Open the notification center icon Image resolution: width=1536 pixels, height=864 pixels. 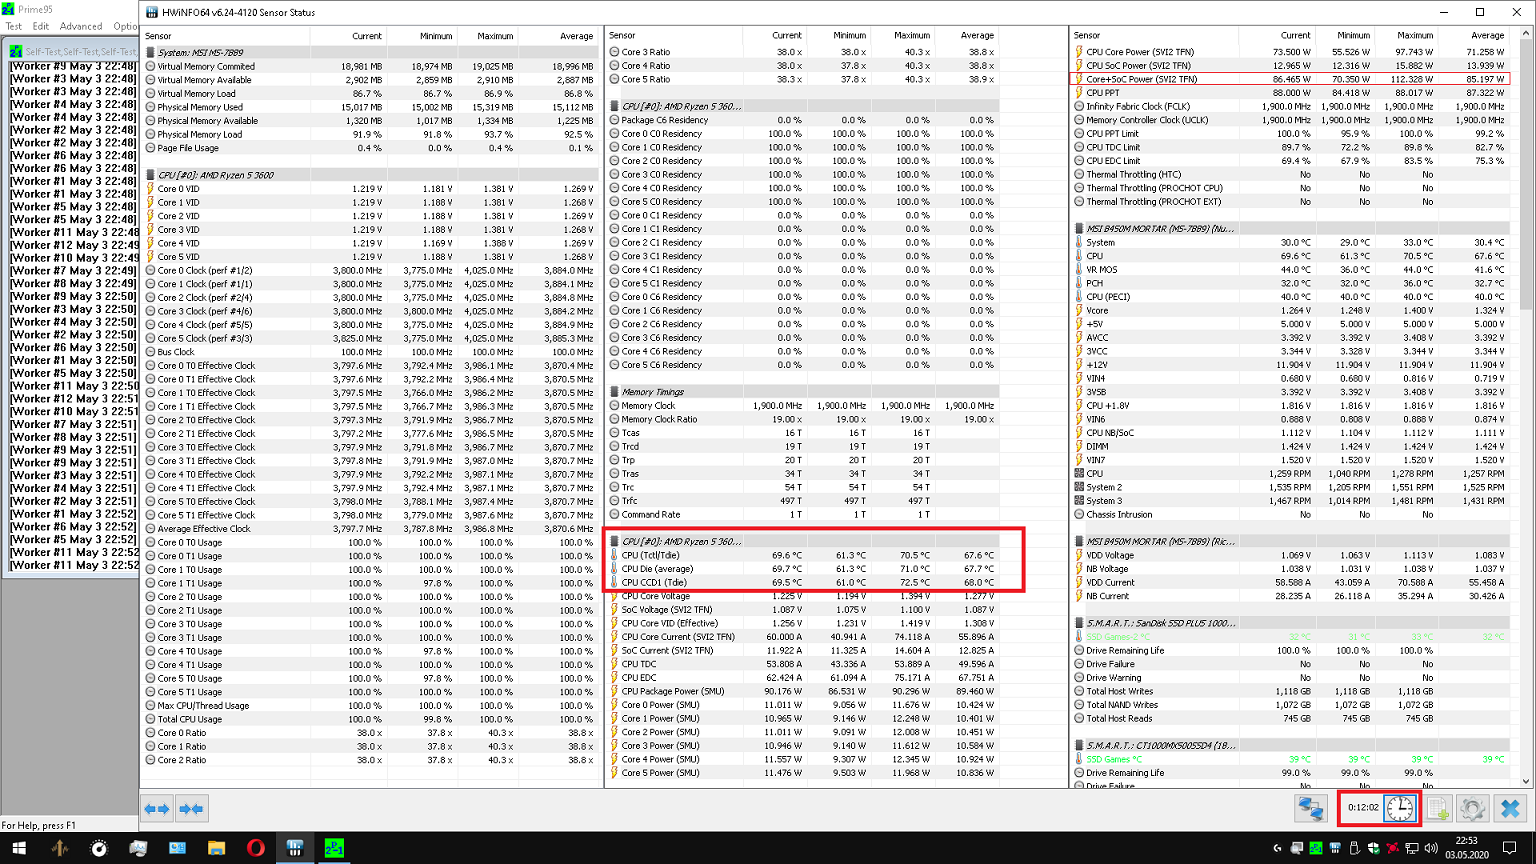coord(1510,848)
